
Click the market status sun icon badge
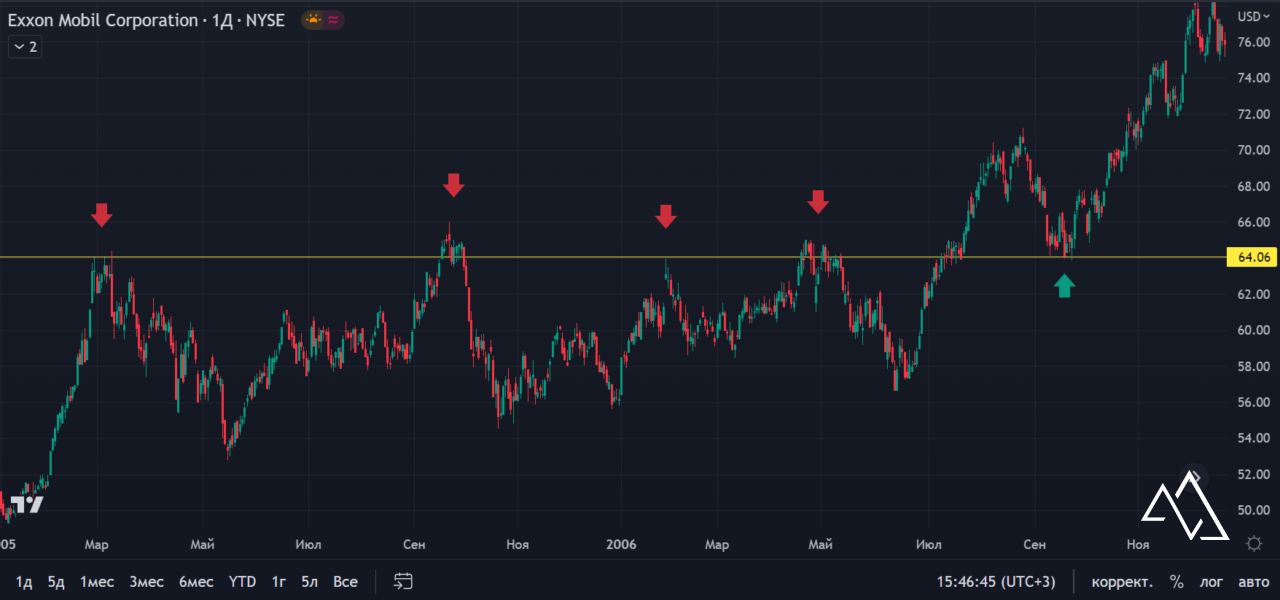pos(314,20)
